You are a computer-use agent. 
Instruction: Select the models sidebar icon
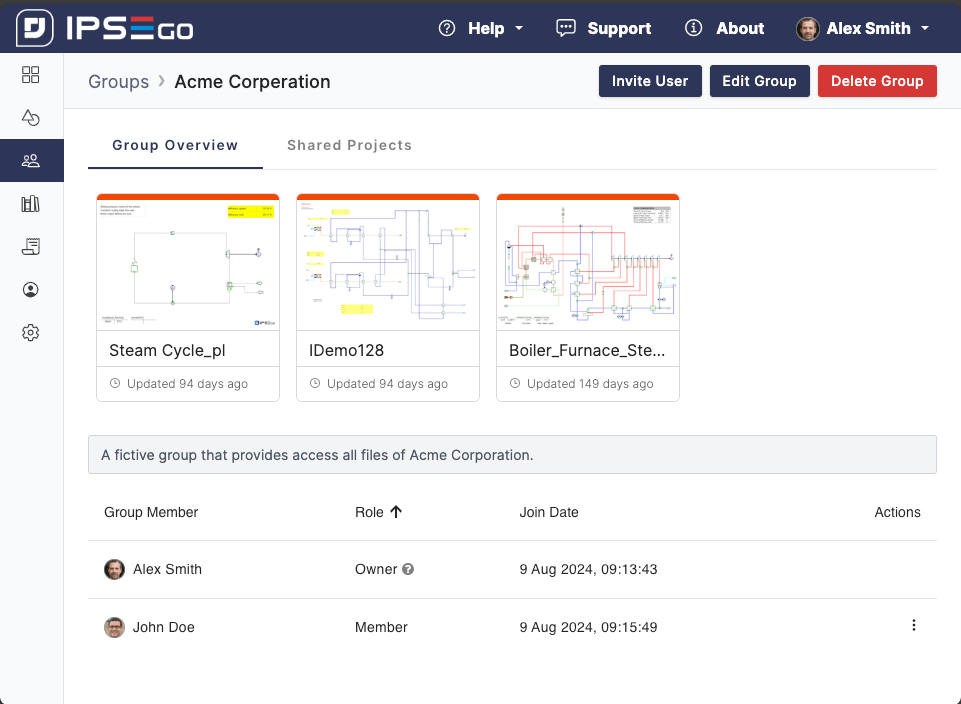(x=30, y=117)
